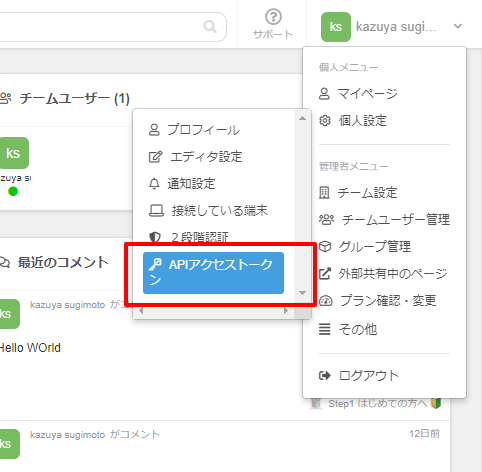The height and width of the screenshot is (472, 482).
Task: Click ks avatar beside 12日前 comment
Action: tap(9, 444)
